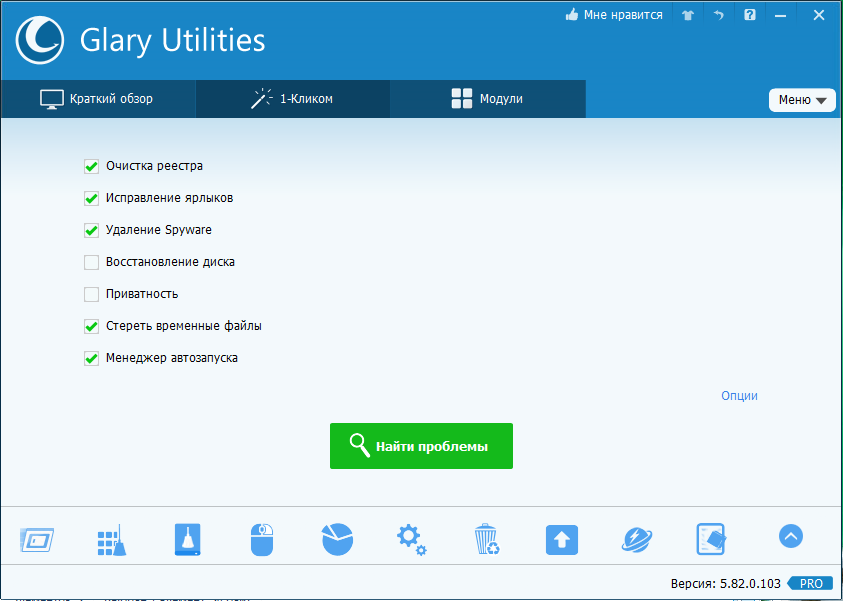Open the Краткий обзор tab
This screenshot has width=843, height=601.
pyautogui.click(x=99, y=99)
